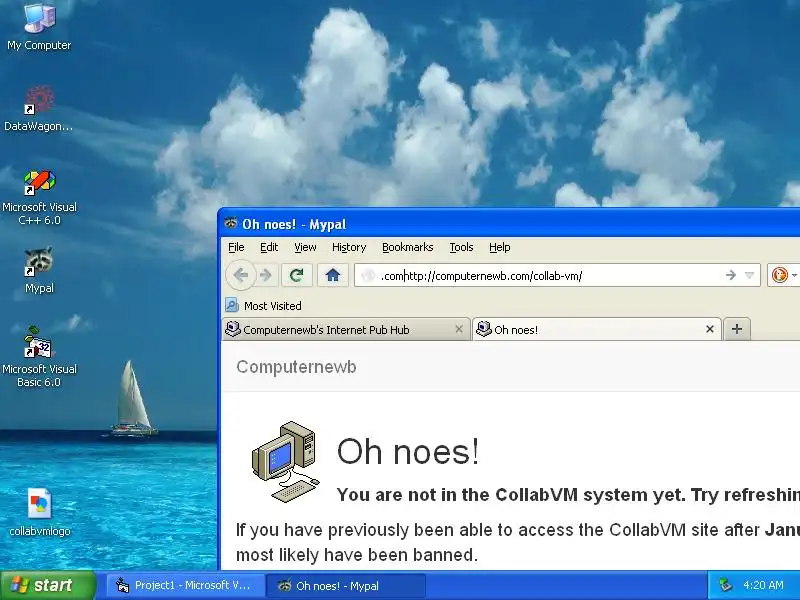Select the collabvmlogo file on desktop
800x600 pixels.
click(x=40, y=513)
